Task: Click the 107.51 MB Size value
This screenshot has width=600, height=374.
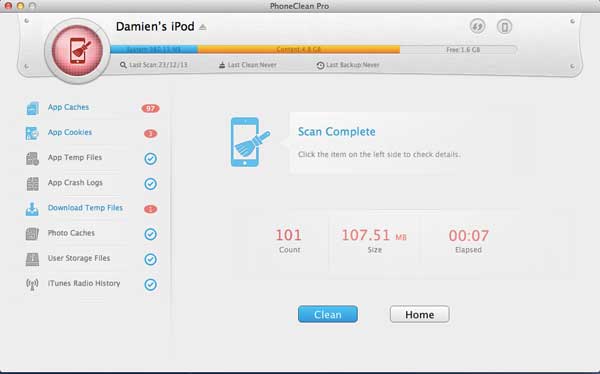Action: (374, 235)
